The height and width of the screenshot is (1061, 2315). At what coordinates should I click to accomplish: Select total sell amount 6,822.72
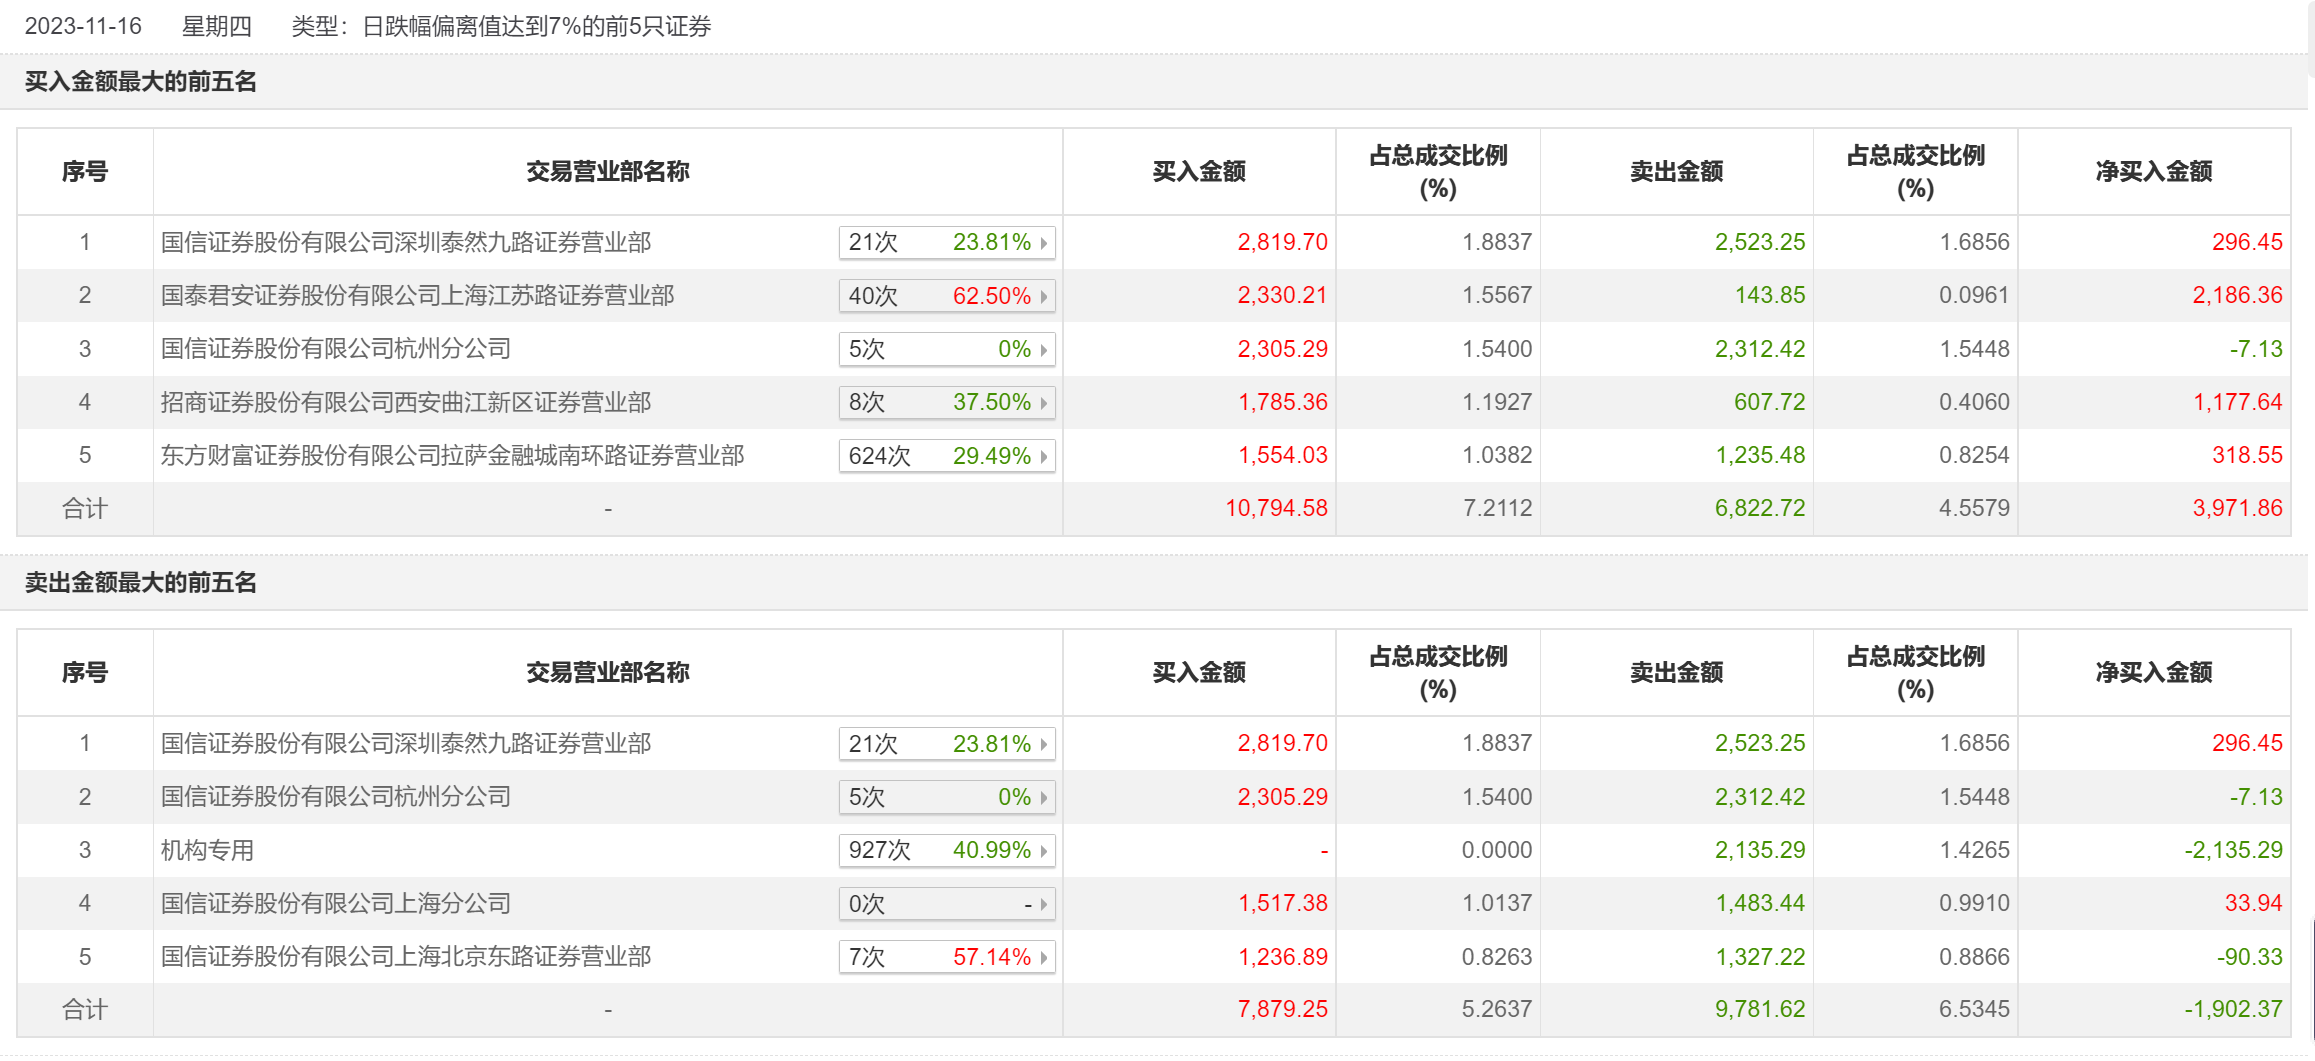1760,509
